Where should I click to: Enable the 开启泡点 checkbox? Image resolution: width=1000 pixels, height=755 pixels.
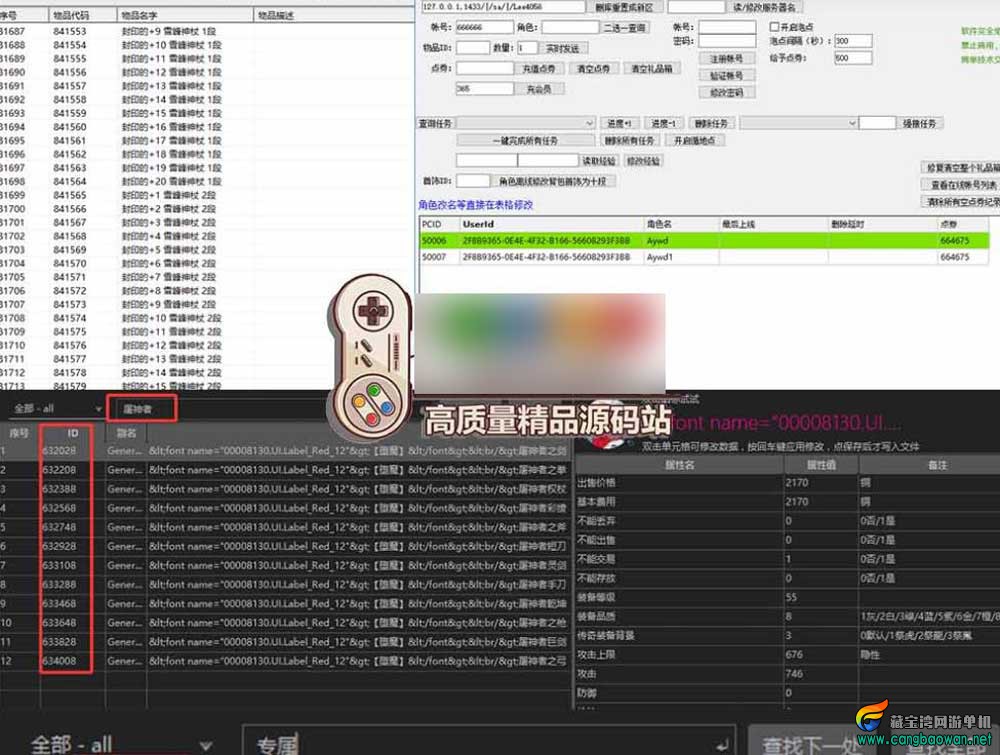click(774, 27)
